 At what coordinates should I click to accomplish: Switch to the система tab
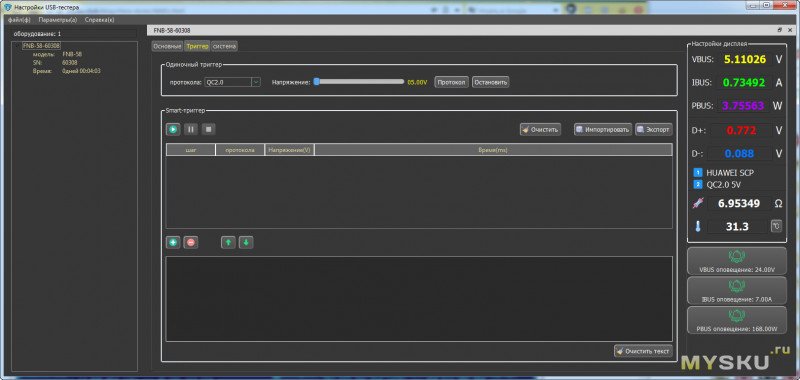pos(224,46)
